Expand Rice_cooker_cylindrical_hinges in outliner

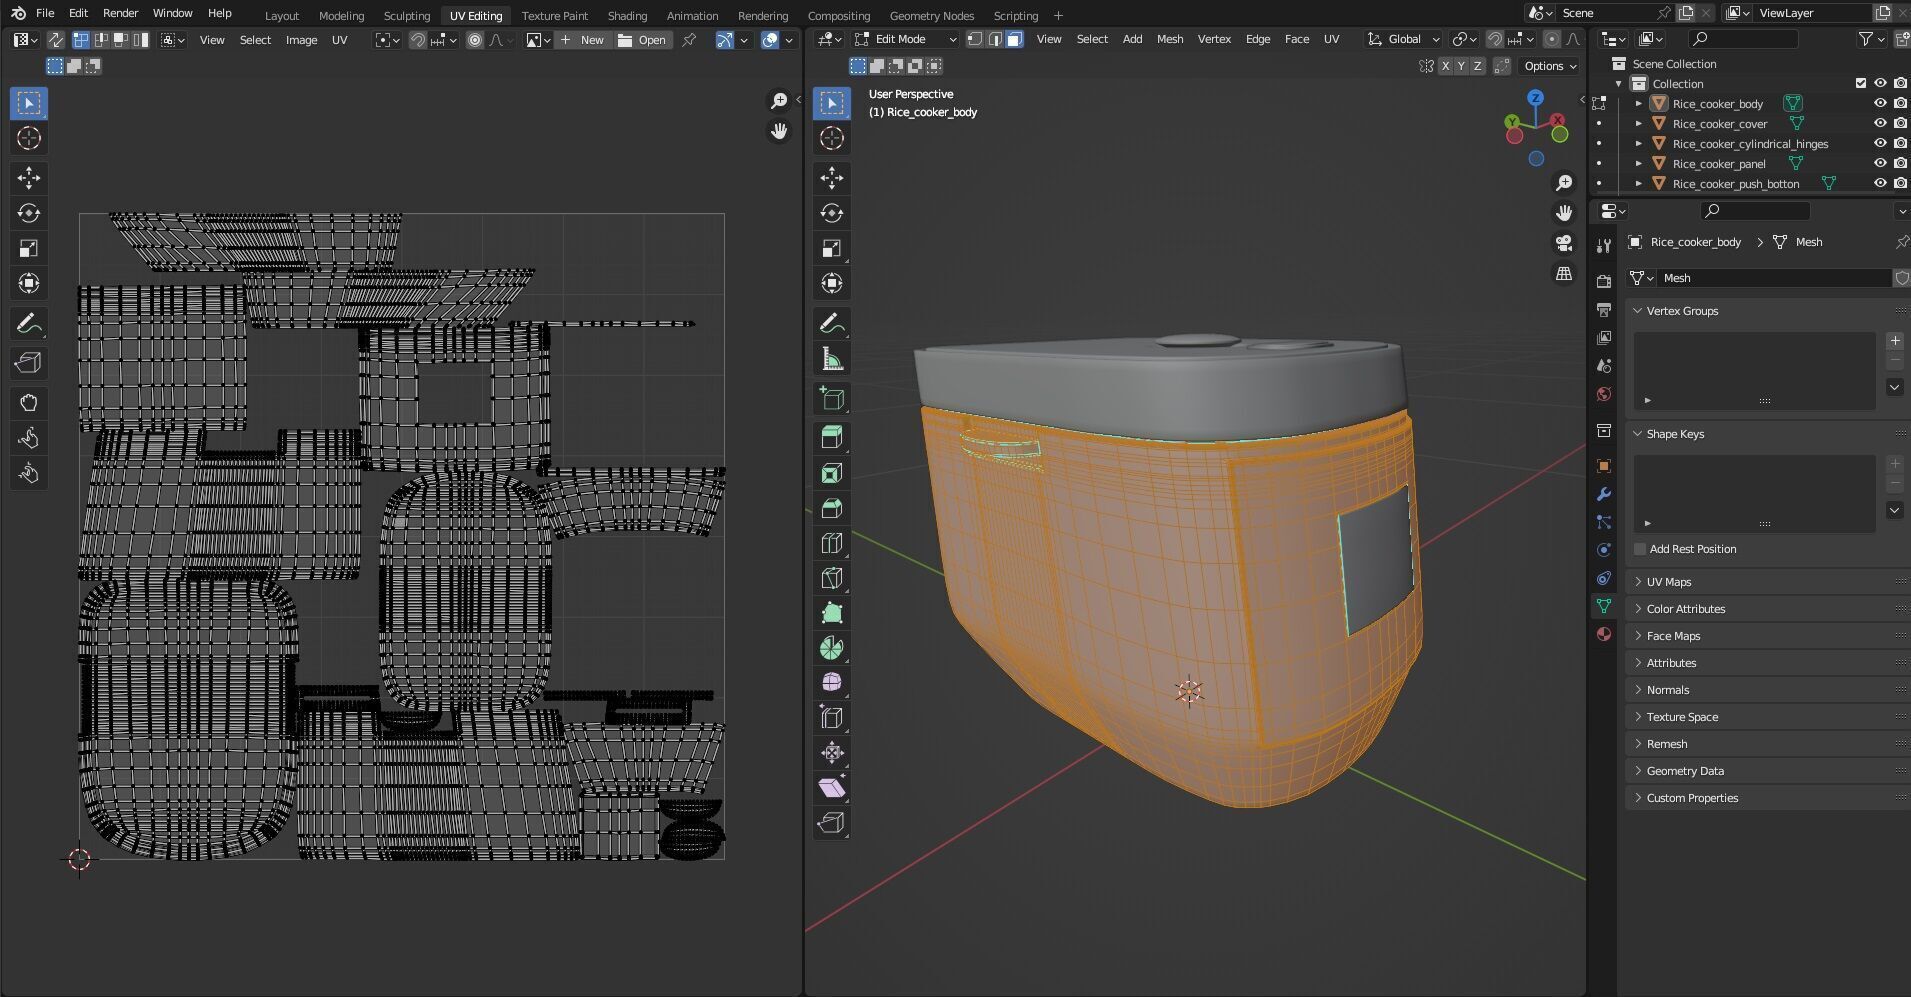point(1639,144)
